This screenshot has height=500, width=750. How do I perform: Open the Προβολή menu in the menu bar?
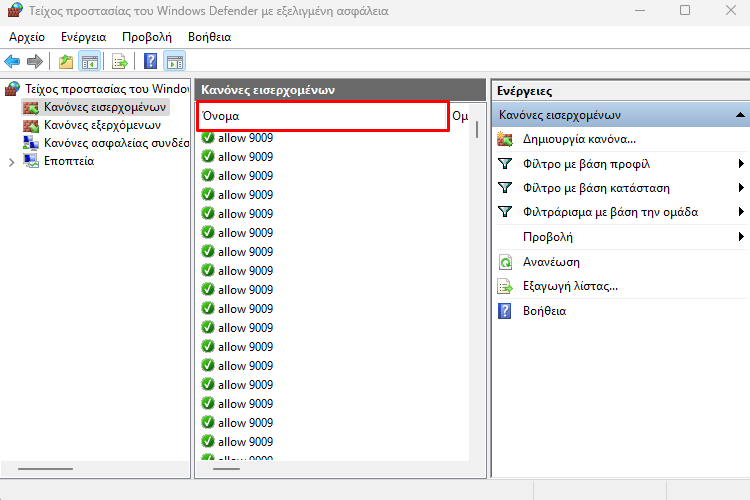tap(147, 37)
